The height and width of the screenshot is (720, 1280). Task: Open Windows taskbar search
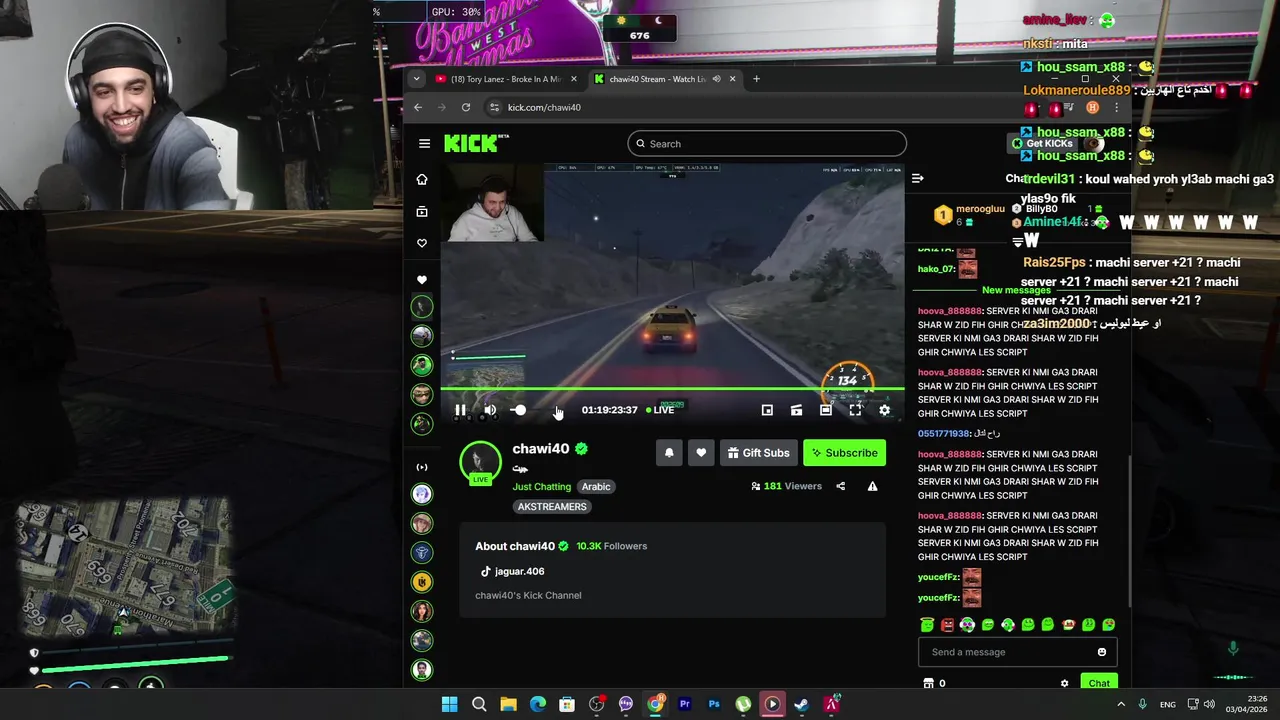[479, 704]
